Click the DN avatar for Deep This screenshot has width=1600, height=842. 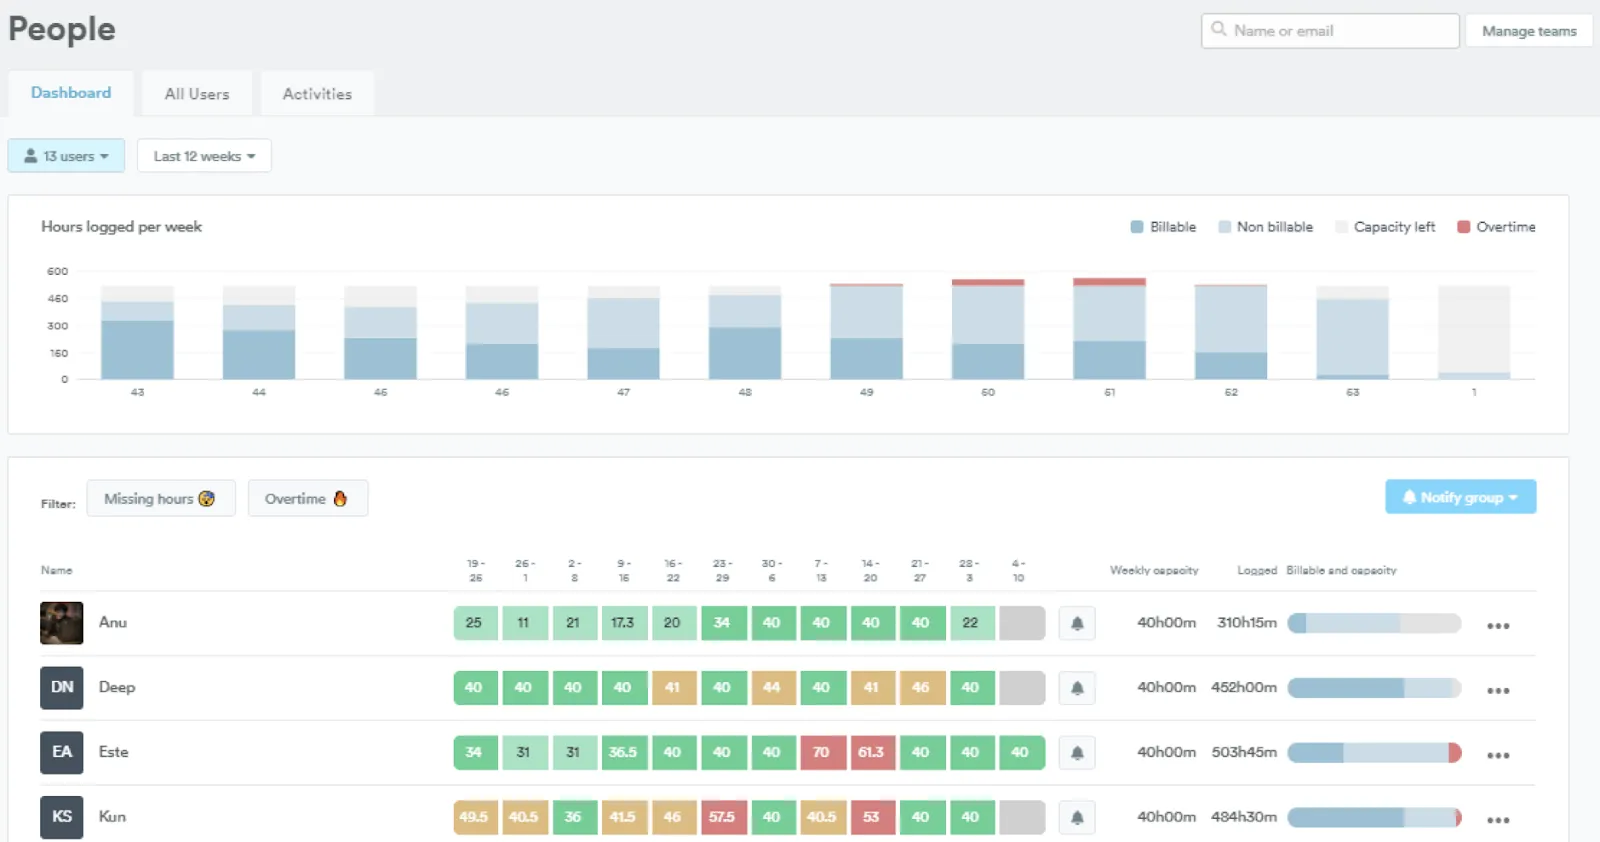click(x=62, y=688)
